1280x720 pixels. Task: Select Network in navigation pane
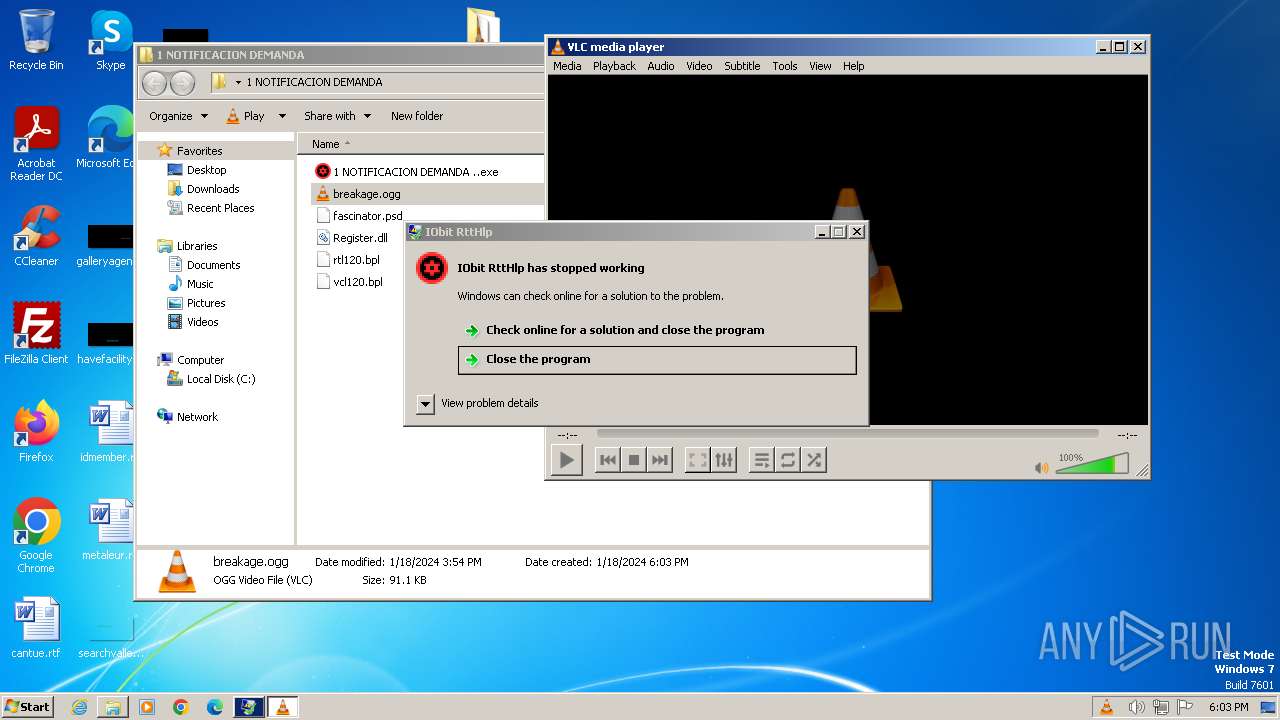coord(187,417)
